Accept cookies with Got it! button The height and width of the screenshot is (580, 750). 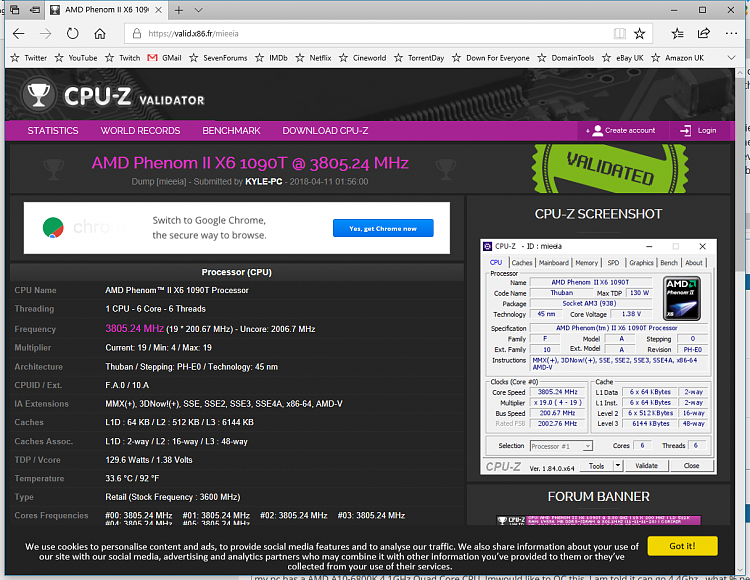[683, 546]
